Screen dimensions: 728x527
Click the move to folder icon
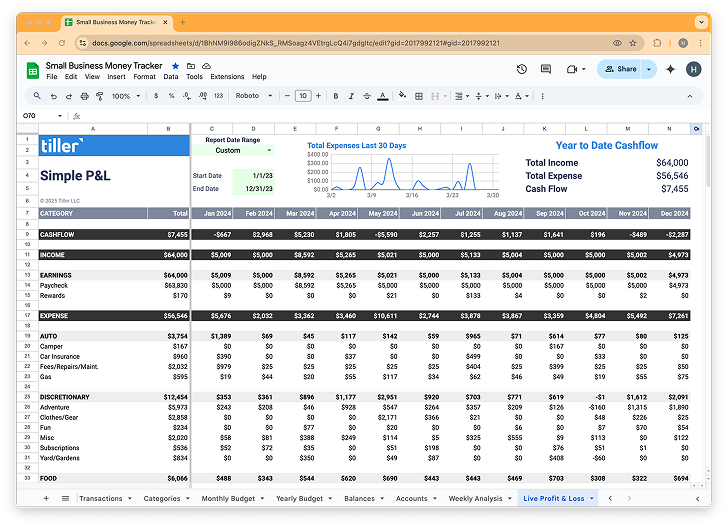191,66
